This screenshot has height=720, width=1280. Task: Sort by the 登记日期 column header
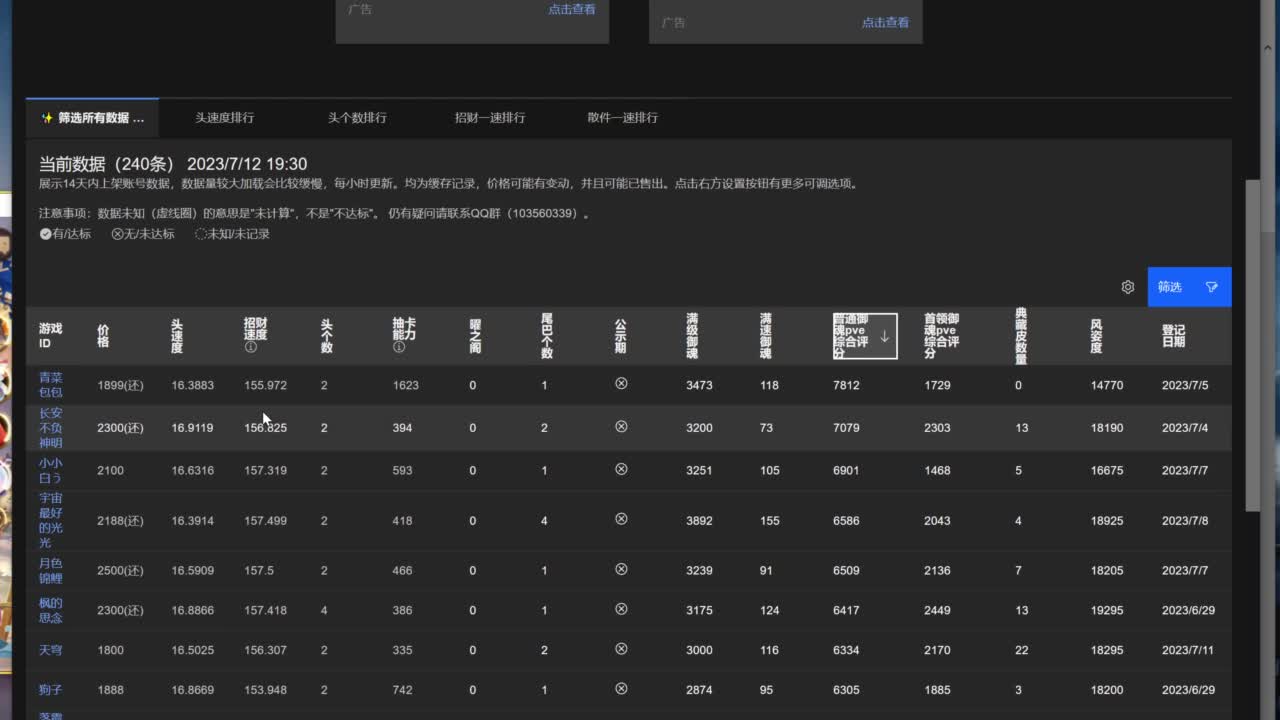pos(1173,335)
